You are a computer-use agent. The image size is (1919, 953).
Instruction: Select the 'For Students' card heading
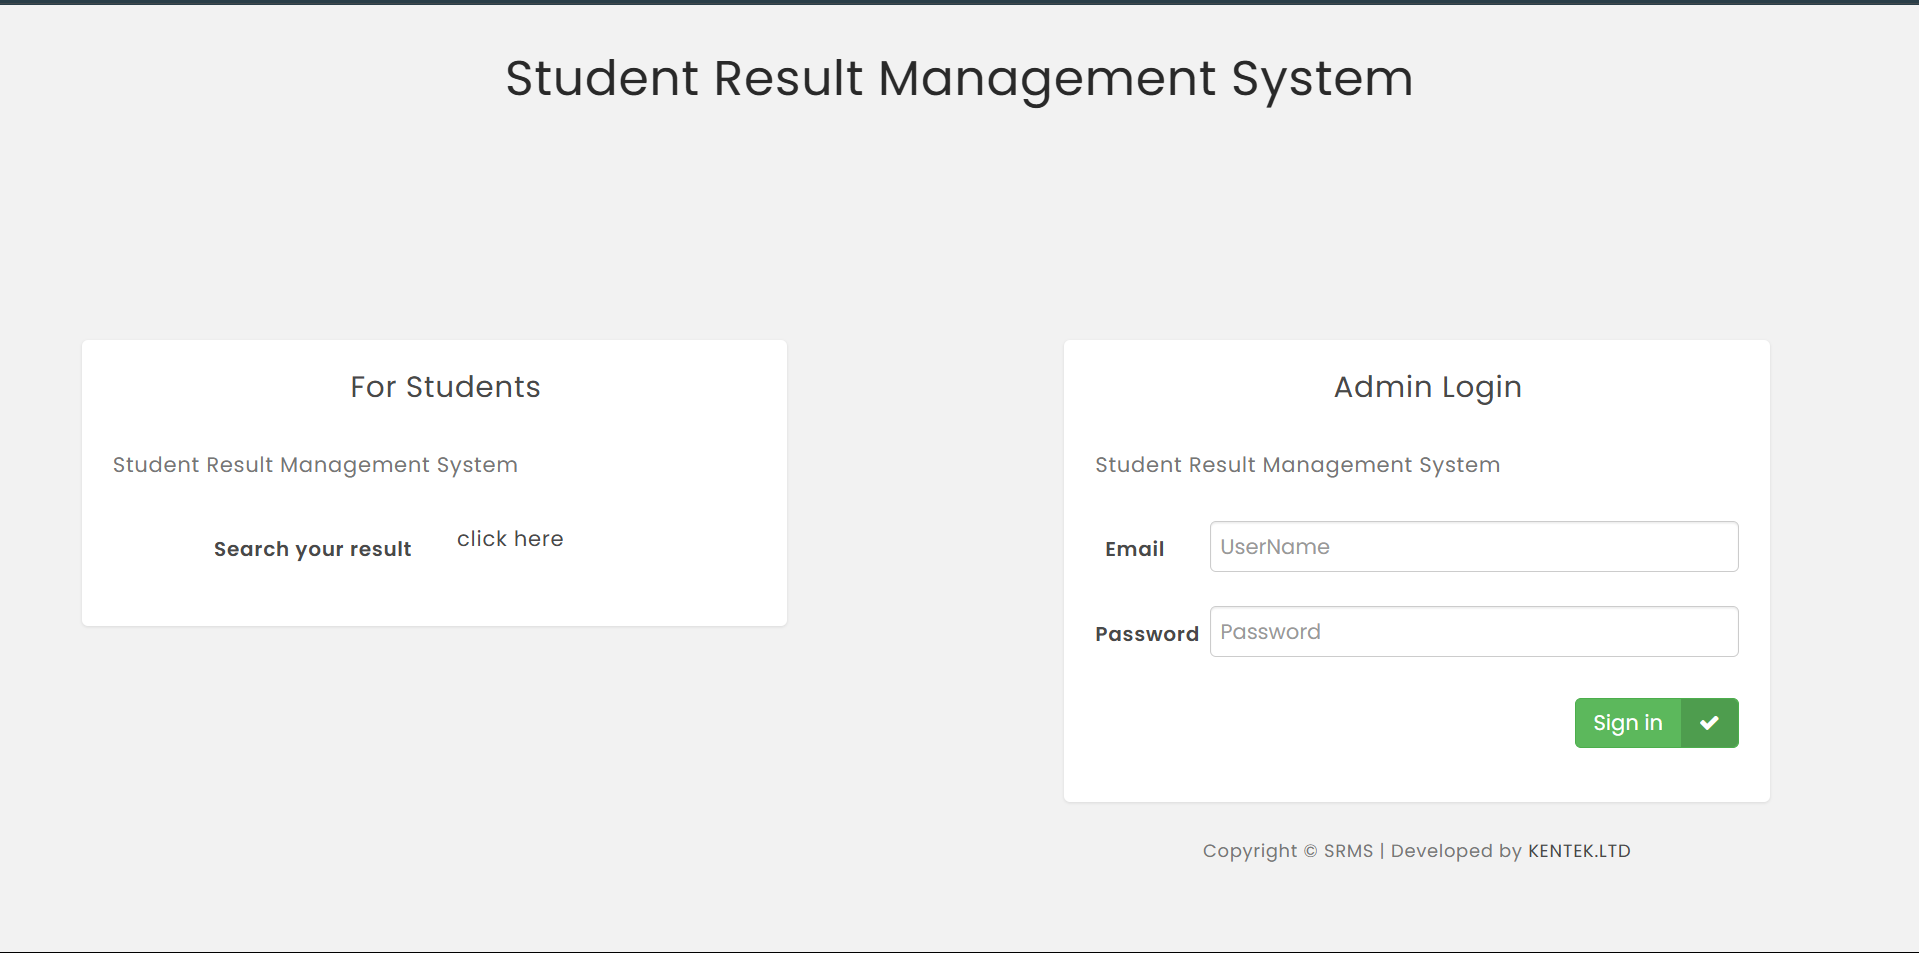pyautogui.click(x=445, y=387)
